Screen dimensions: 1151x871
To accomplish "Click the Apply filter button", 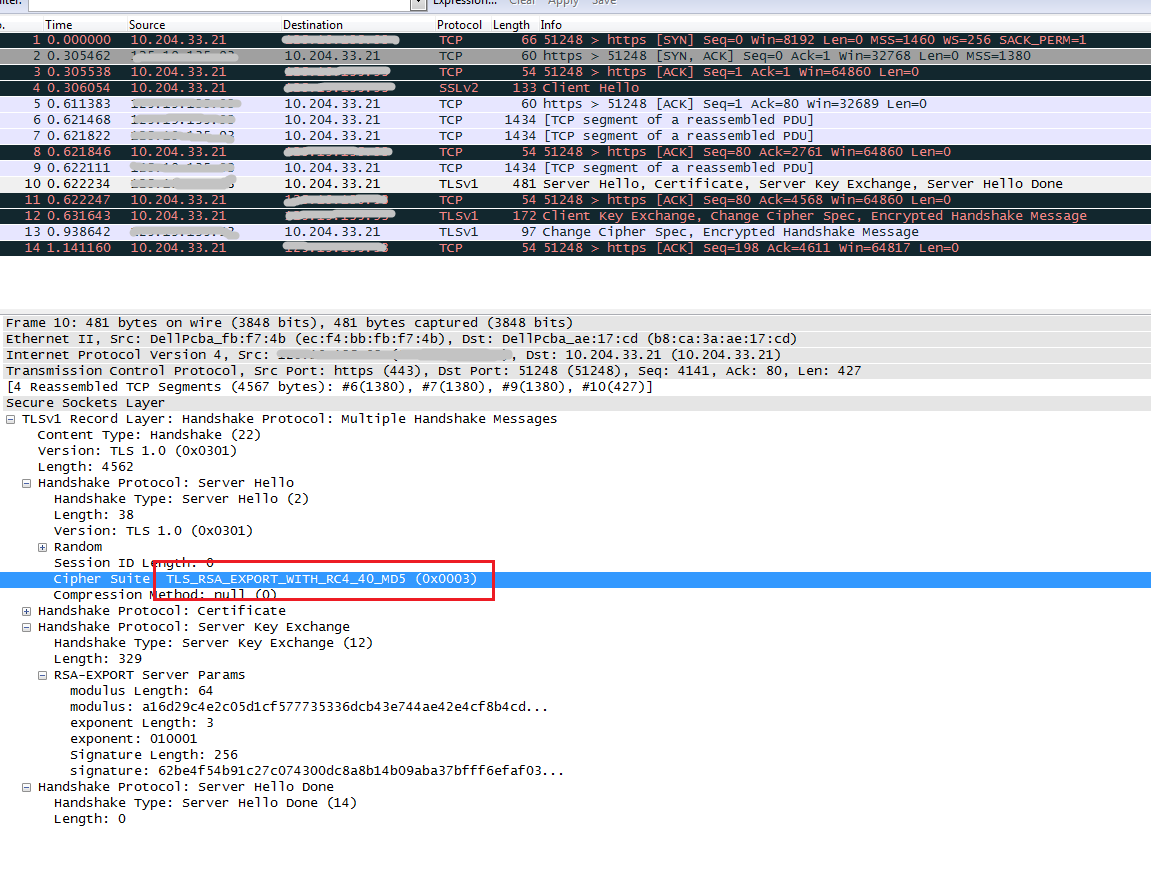I will click(x=563, y=3).
